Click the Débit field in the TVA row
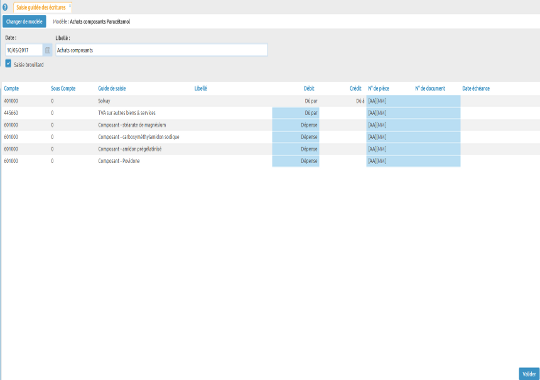 295,113
